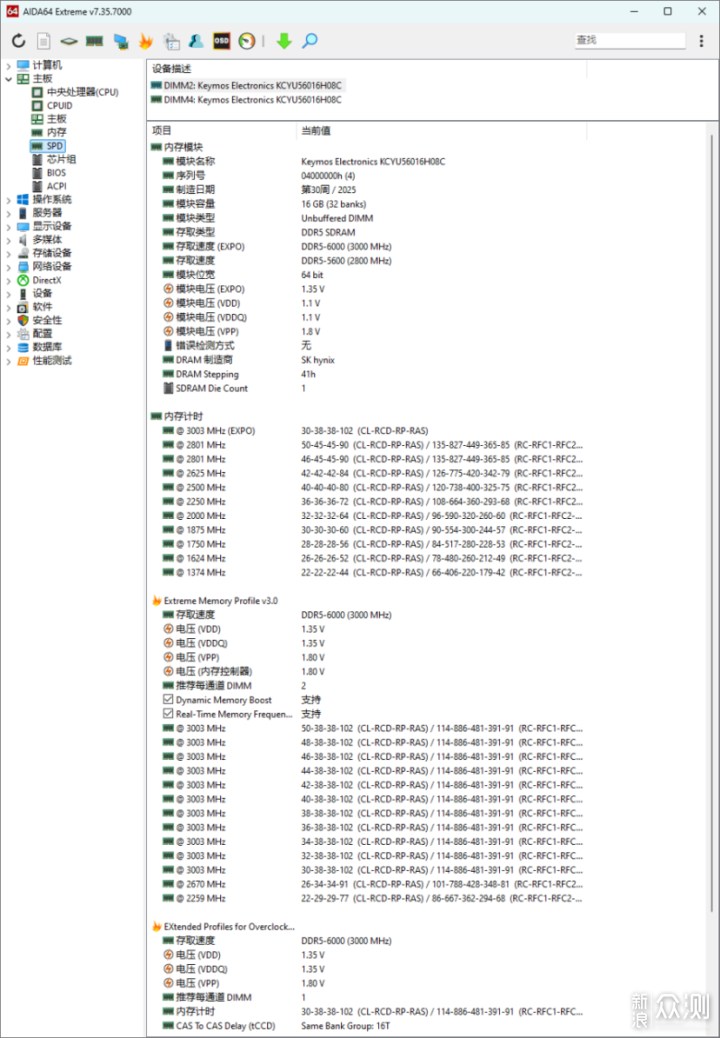
Task: Select the DIMM2 Keymos Electronics device row
Action: [x=247, y=85]
